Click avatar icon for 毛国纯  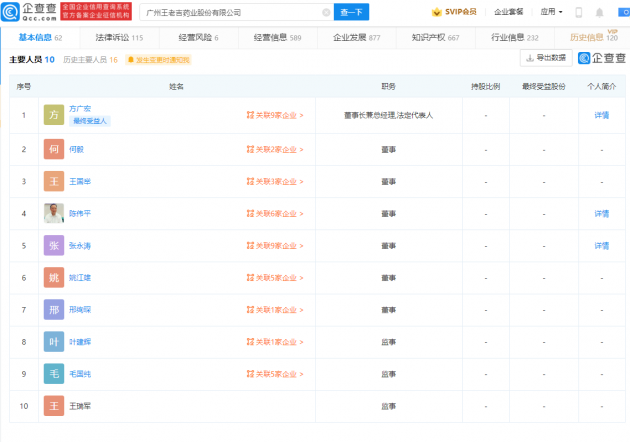point(54,374)
